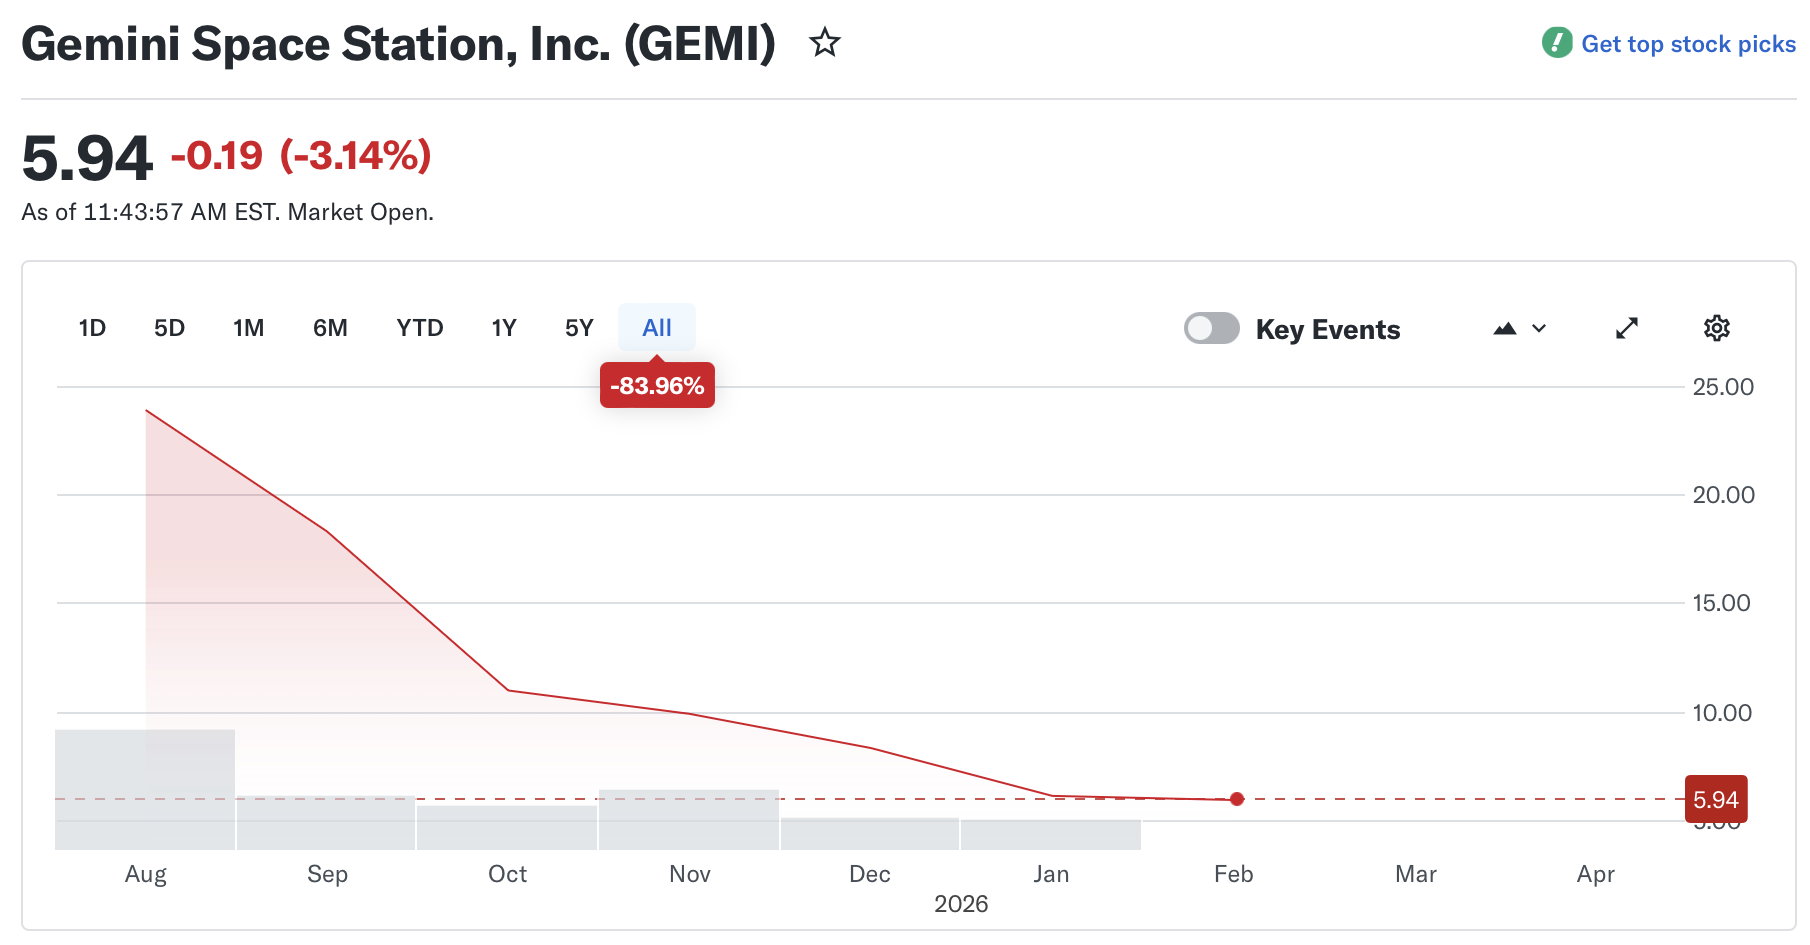
Task: Click the green icon beside Get top stock picks
Action: pyautogui.click(x=1557, y=43)
